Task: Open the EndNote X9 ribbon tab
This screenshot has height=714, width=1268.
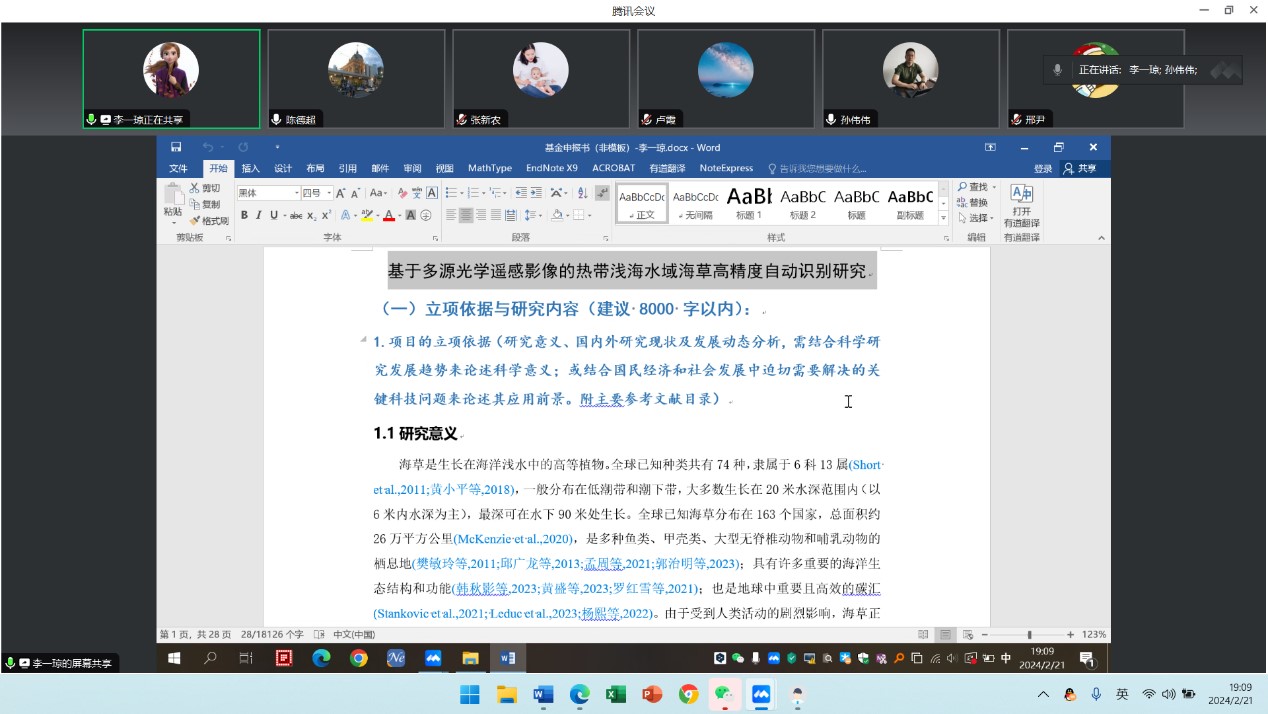Action: [x=552, y=168]
